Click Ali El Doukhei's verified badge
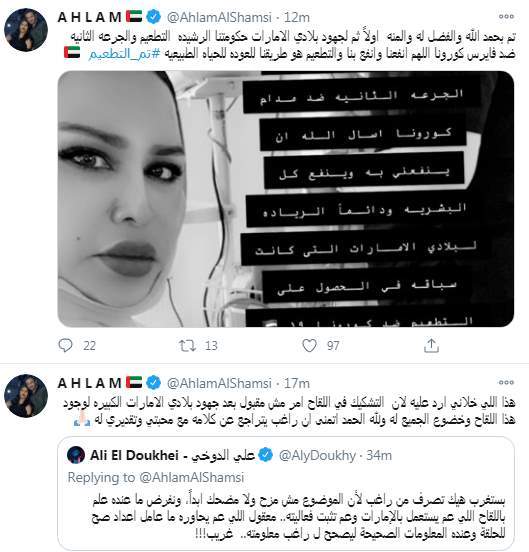The height and width of the screenshot is (552, 529). [x=266, y=455]
